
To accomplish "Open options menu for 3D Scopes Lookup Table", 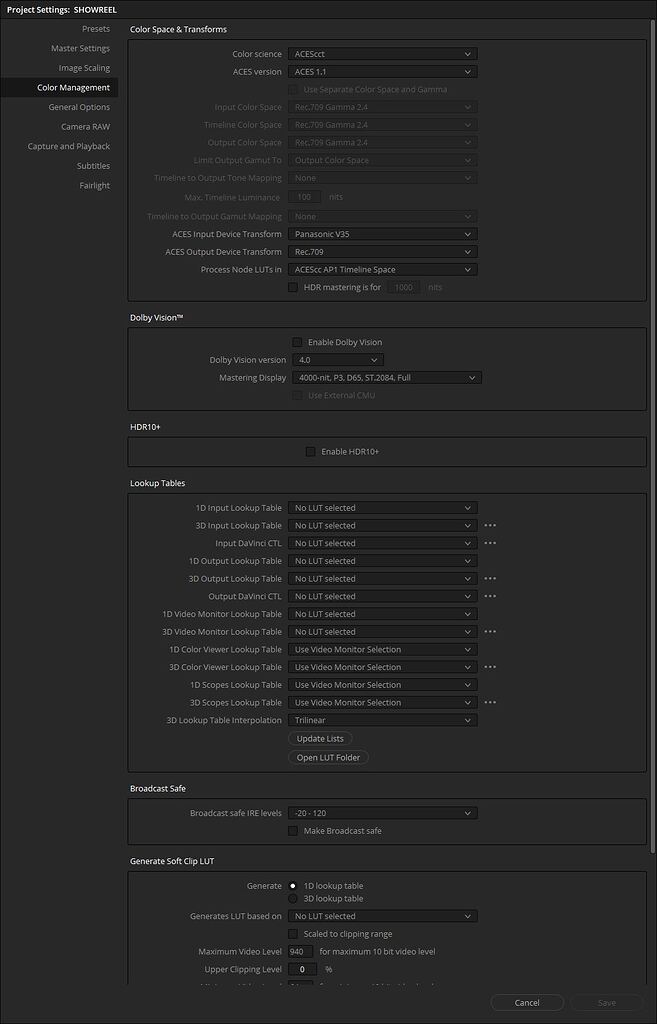I will point(488,702).
